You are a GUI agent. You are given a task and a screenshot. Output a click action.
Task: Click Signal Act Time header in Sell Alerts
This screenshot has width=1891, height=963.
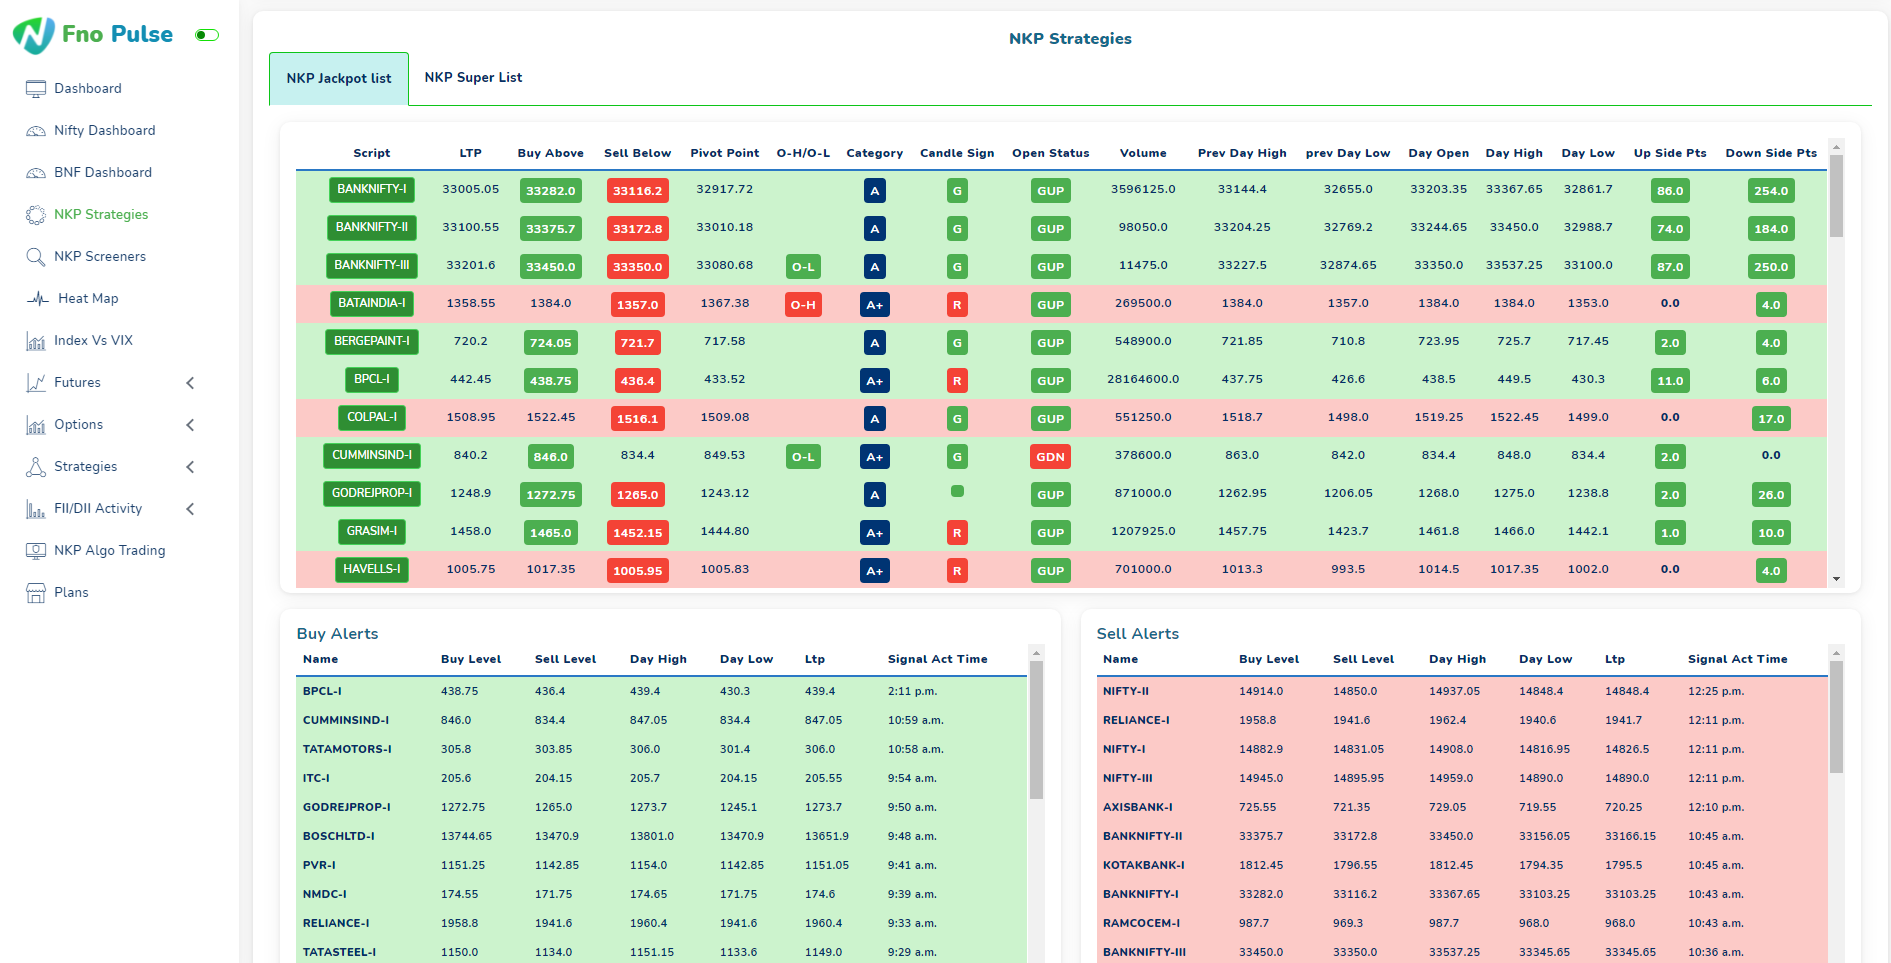[x=1738, y=659]
